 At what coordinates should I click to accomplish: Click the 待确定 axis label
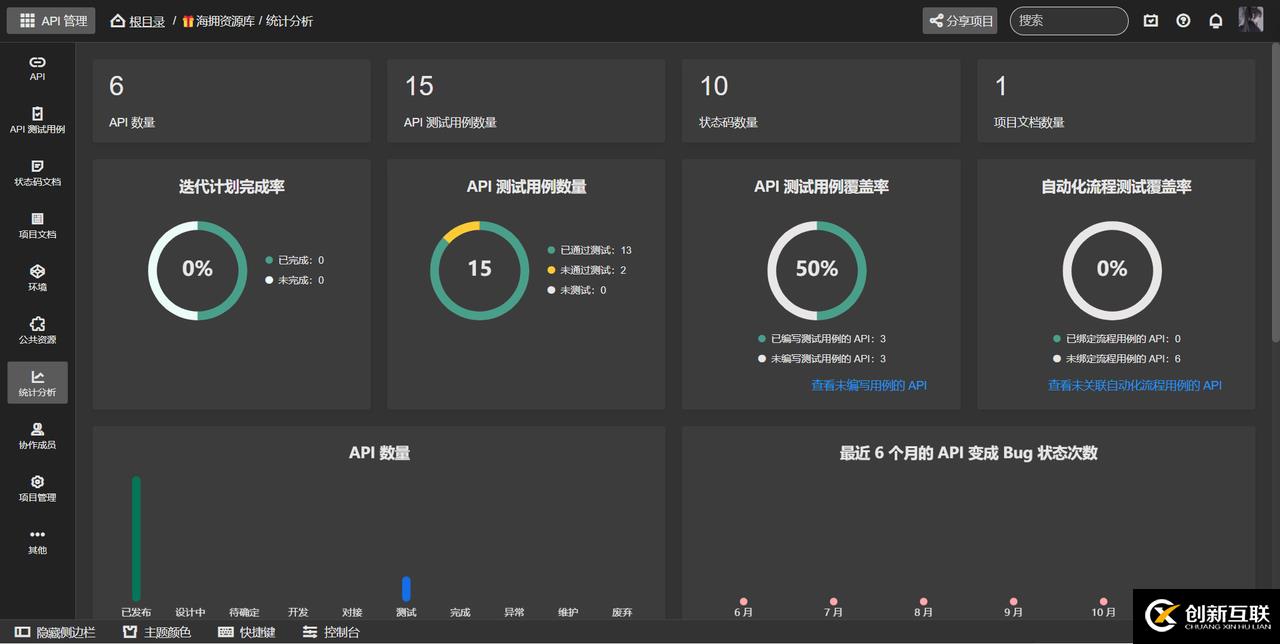pyautogui.click(x=244, y=612)
